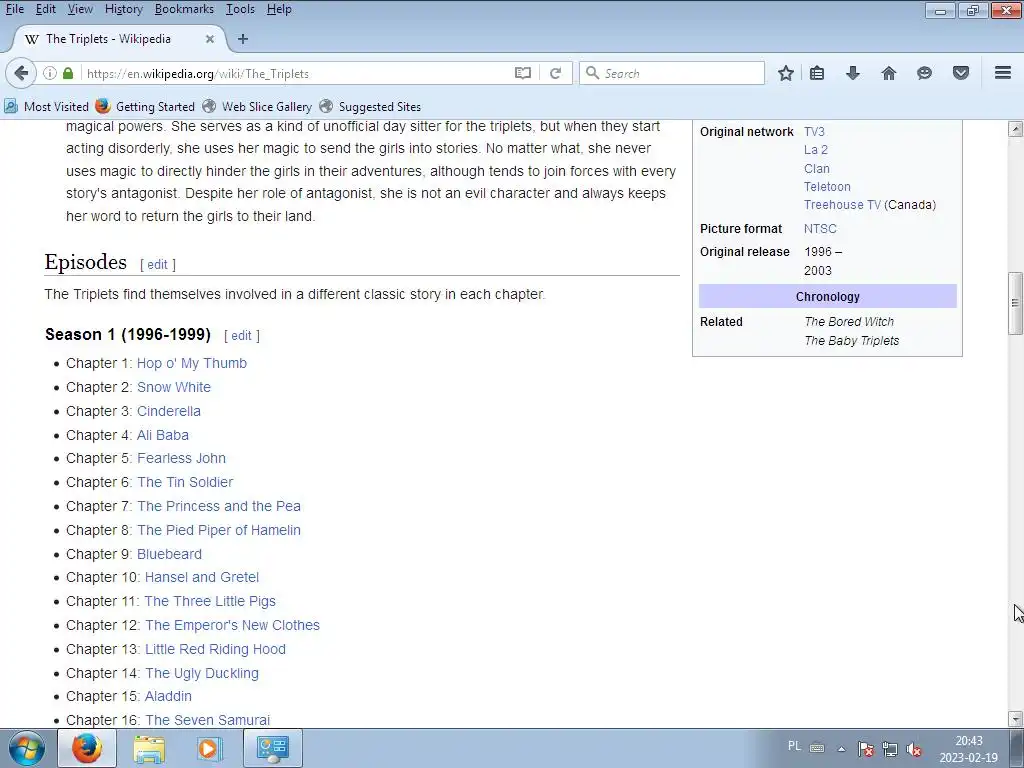1024x768 pixels.
Task: Click edit link next to Episodes heading
Action: point(157,264)
